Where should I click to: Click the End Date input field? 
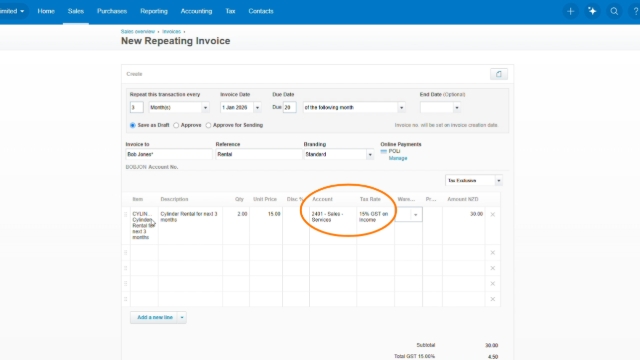(437, 107)
